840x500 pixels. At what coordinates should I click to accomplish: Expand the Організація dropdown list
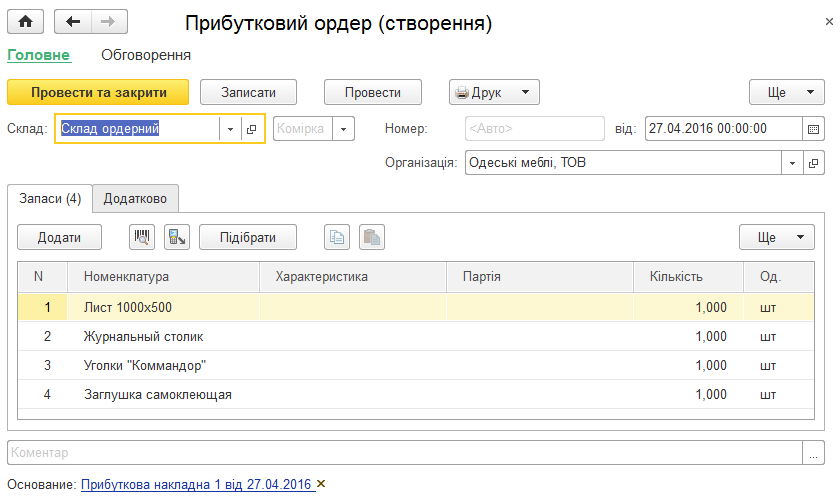click(x=792, y=163)
